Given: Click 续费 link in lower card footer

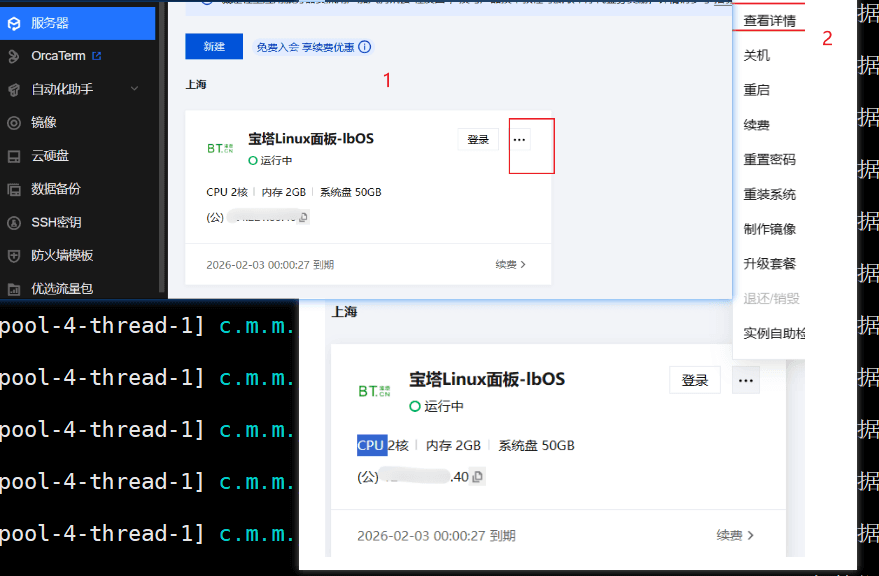Looking at the screenshot, I should [x=735, y=536].
